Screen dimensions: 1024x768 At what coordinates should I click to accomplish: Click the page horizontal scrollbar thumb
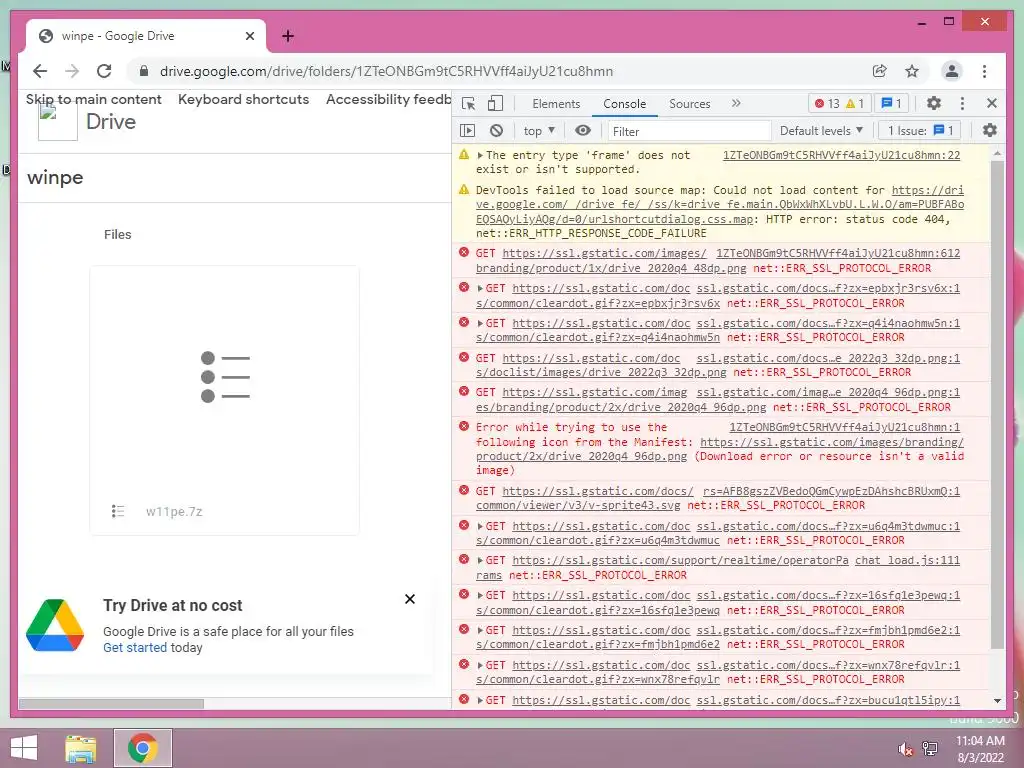pos(111,703)
